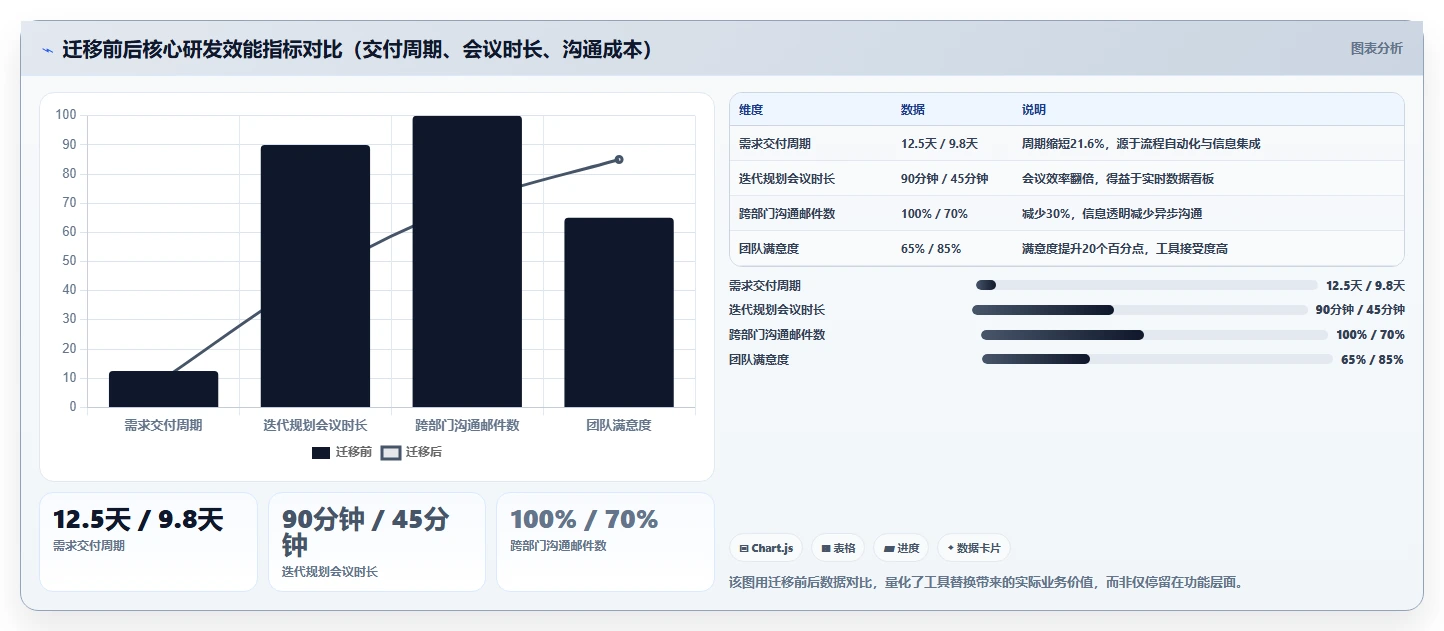Click the 会议效率翻倍 description cell
The width and height of the screenshot is (1444, 631).
(1118, 179)
